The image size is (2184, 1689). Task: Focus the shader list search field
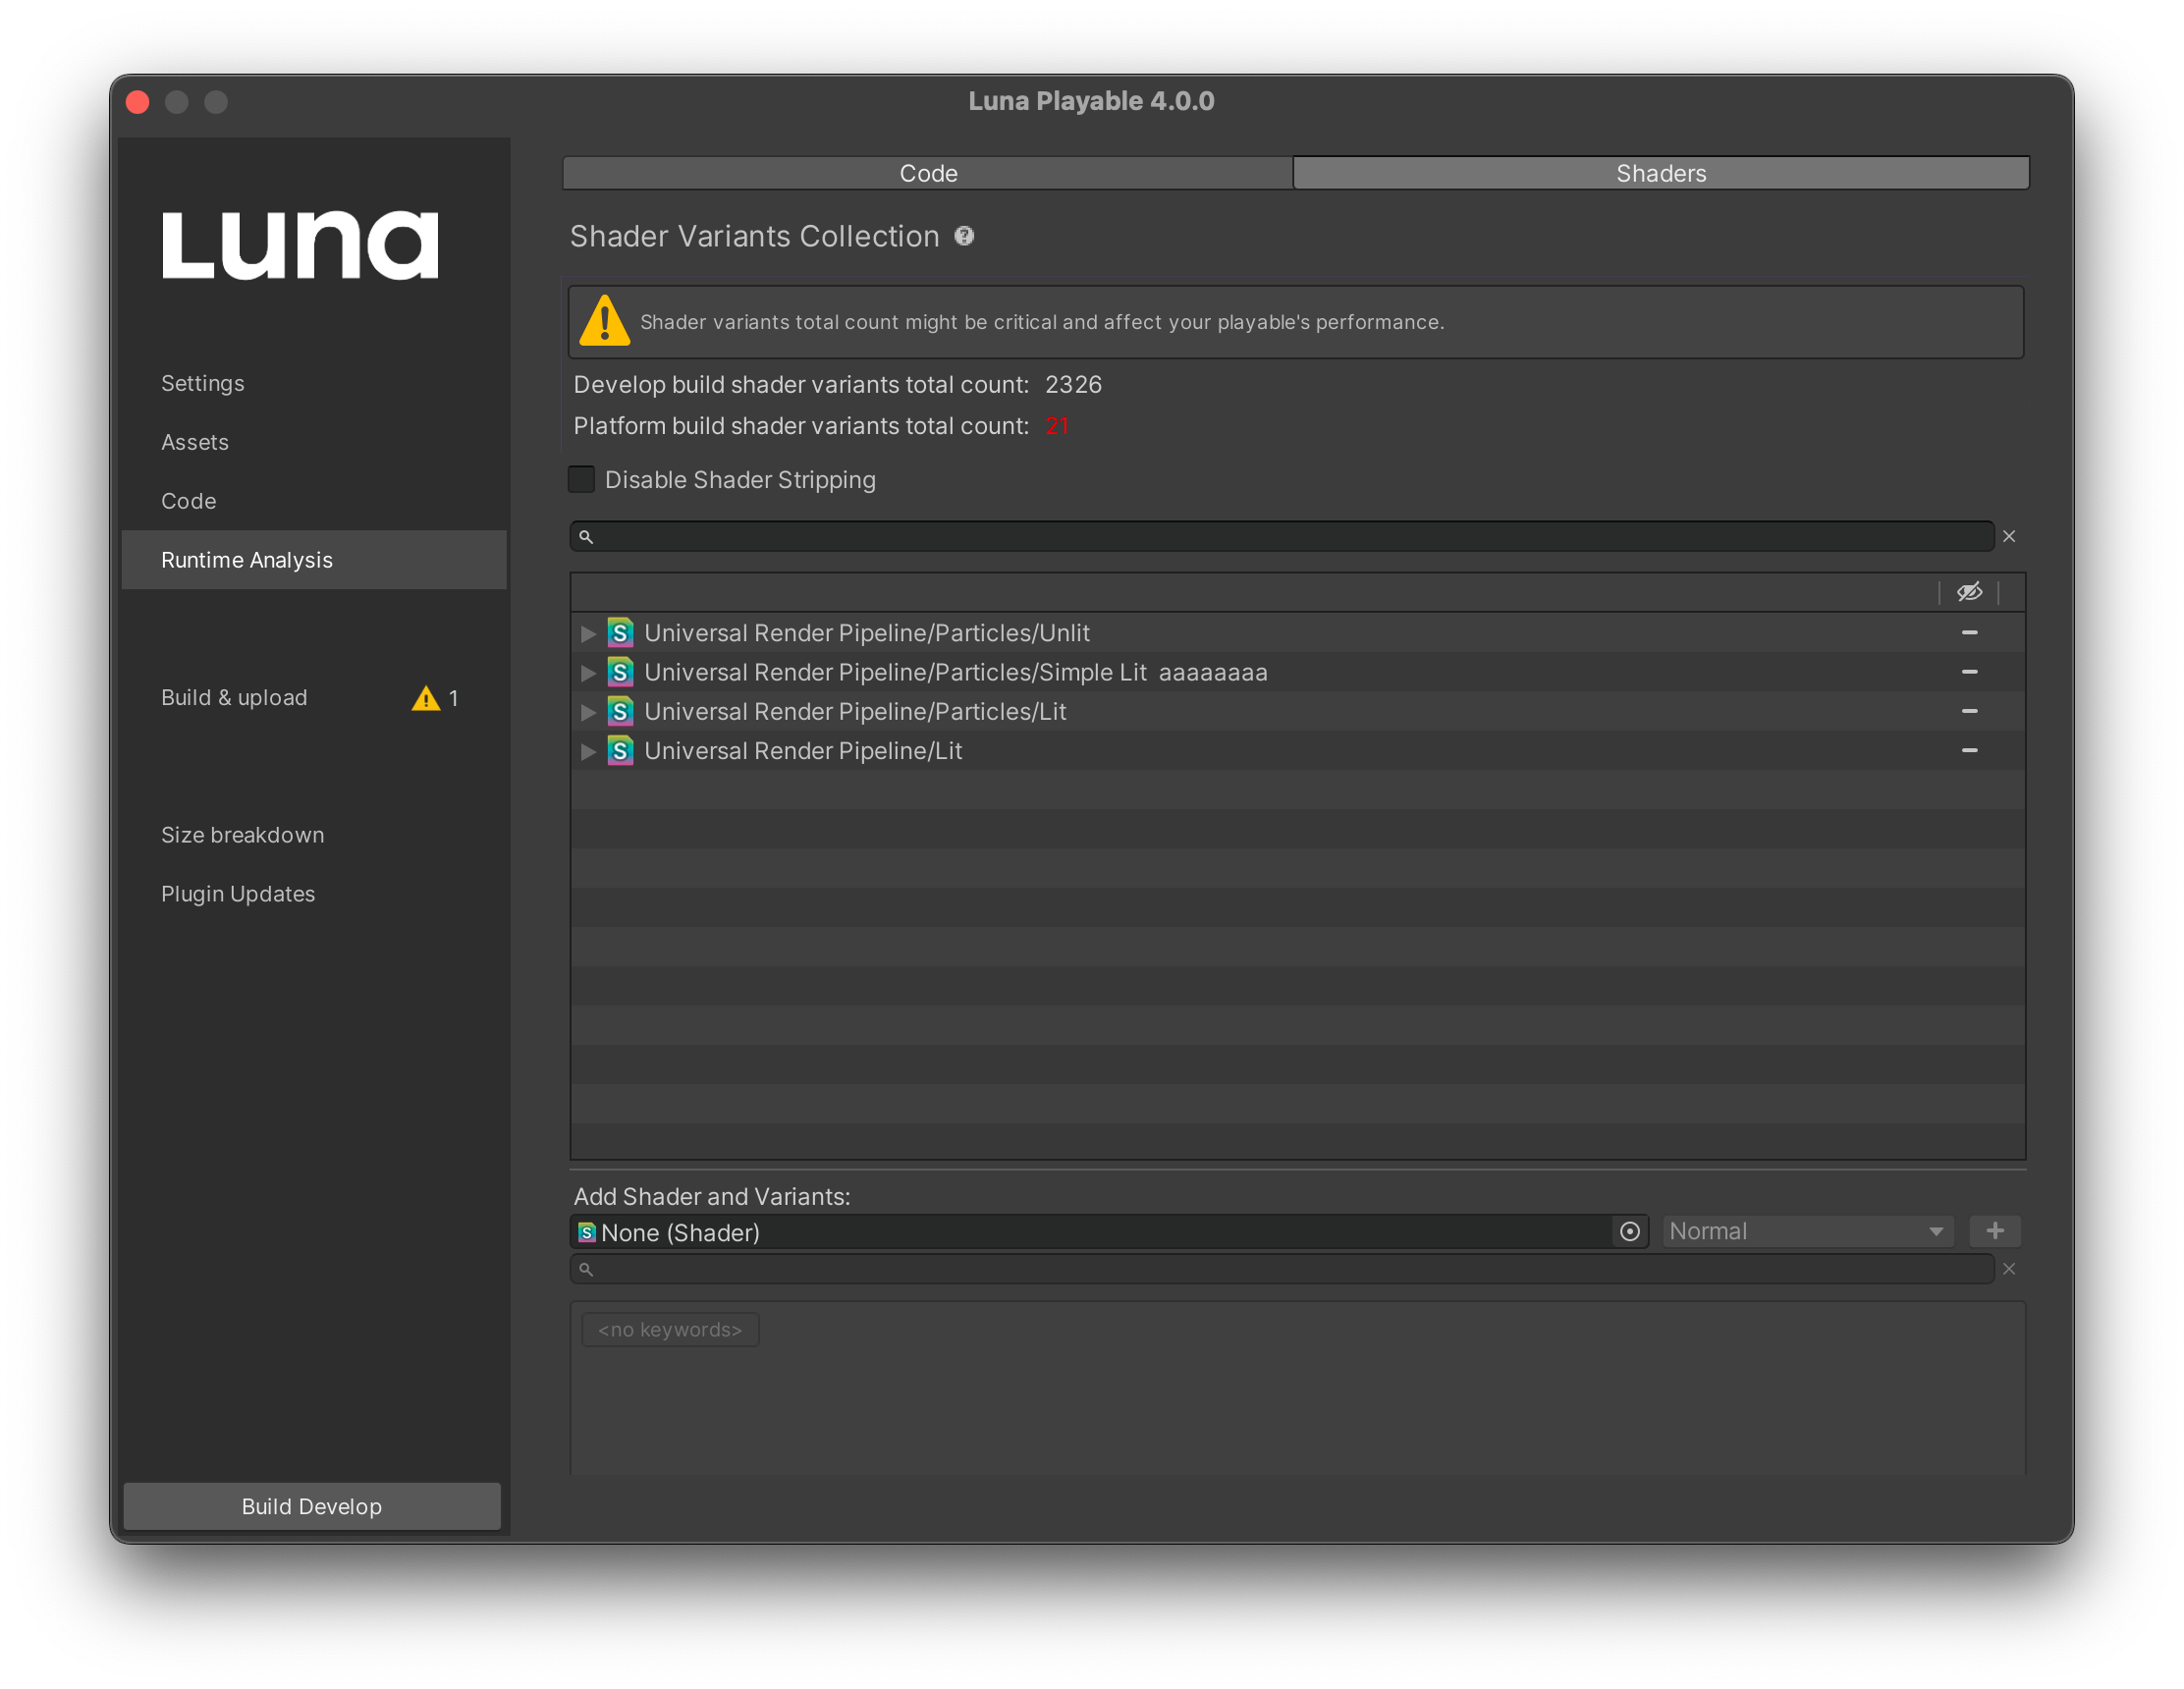[1282, 537]
